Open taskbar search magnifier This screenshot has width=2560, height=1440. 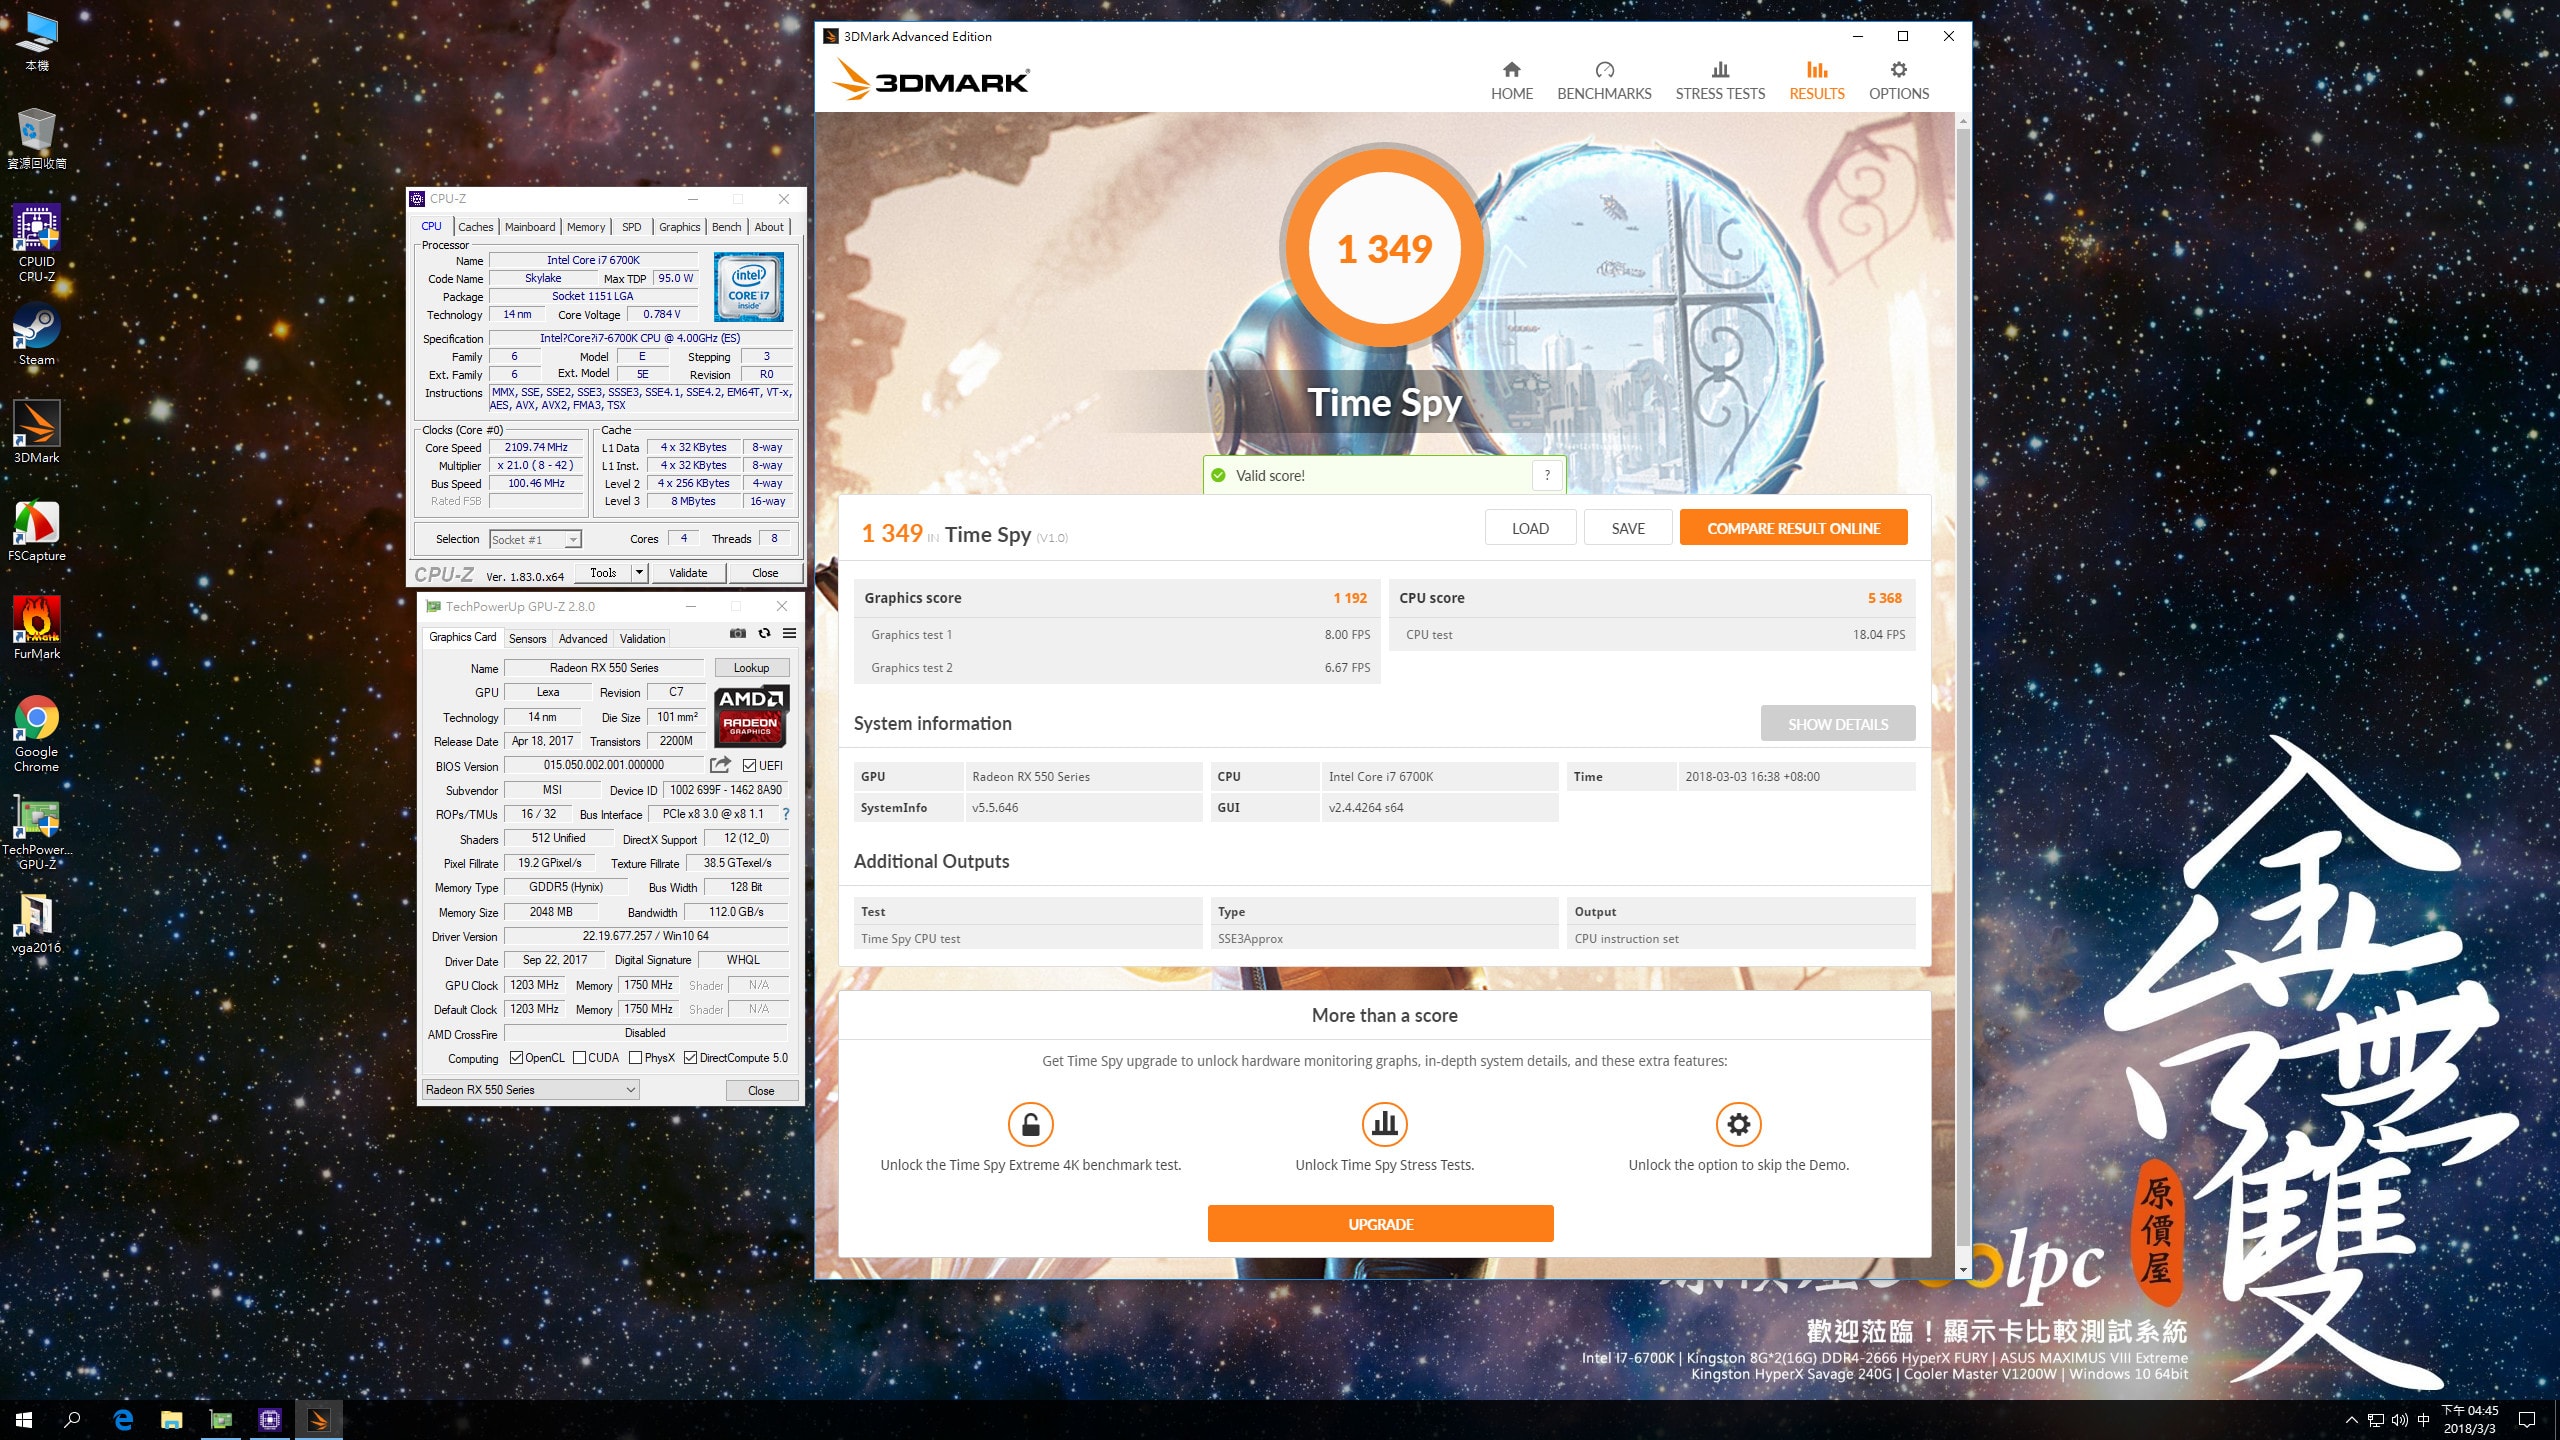[x=72, y=1419]
